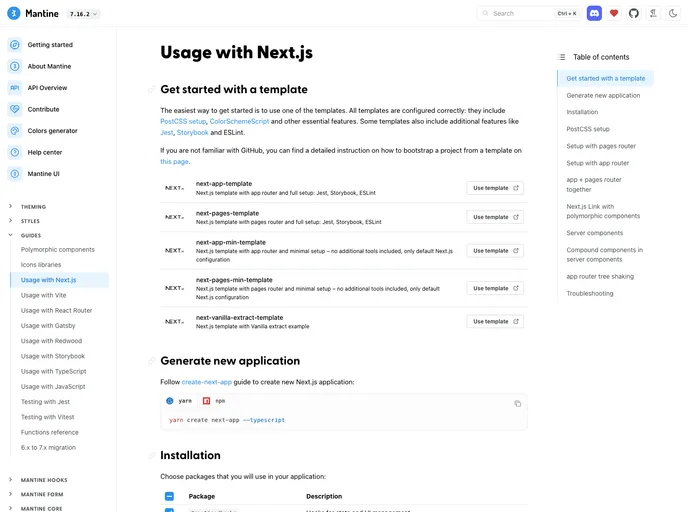Image resolution: width=688 pixels, height=512 pixels.
Task: Open Usage with Vite guide
Action: 43,295
